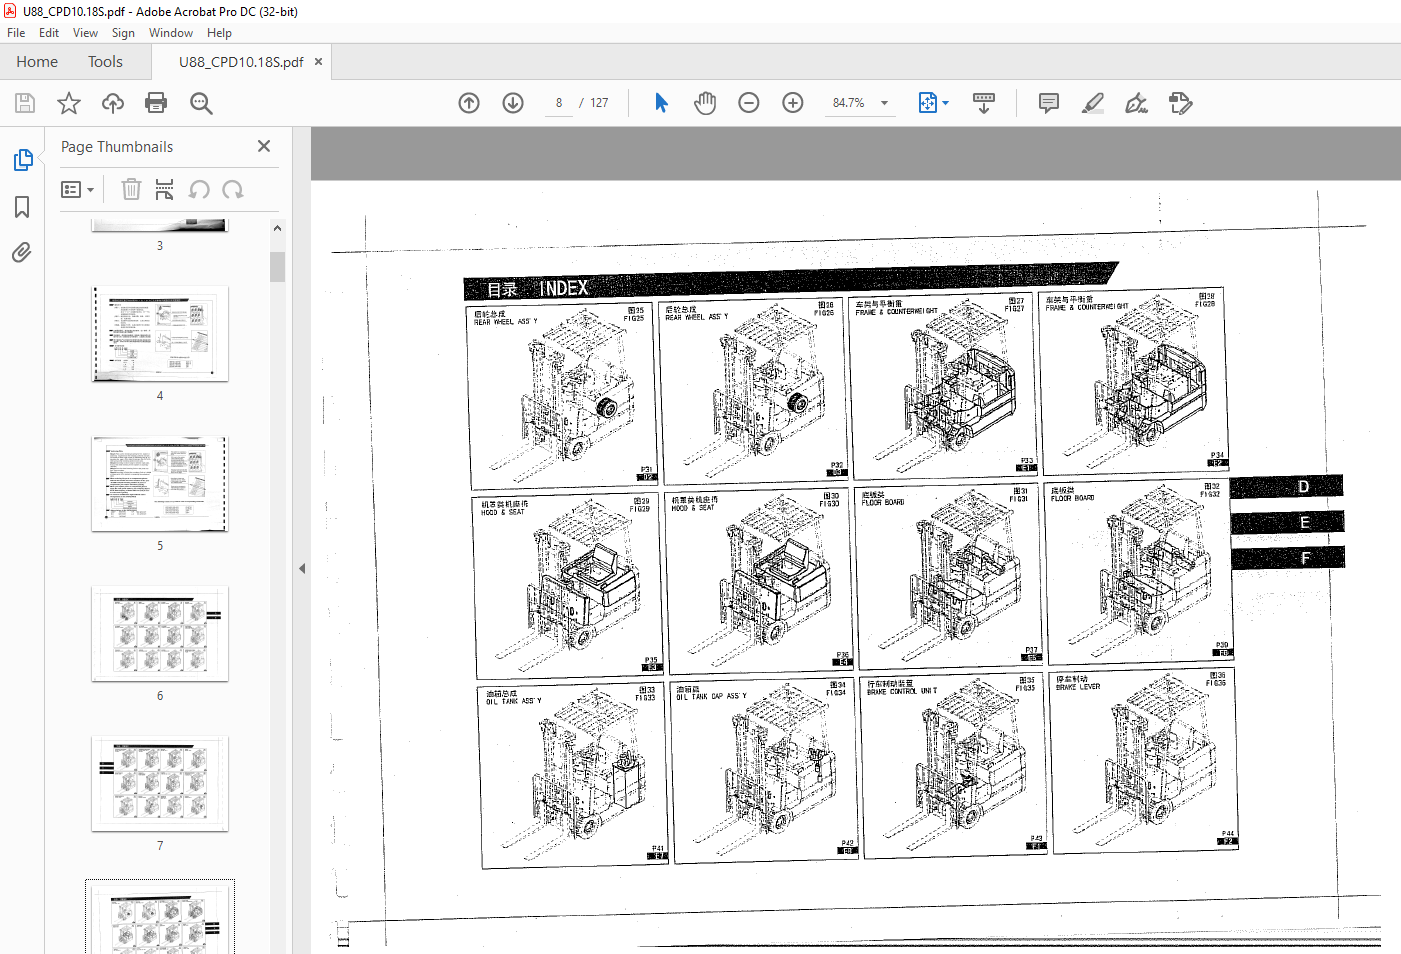Image resolution: width=1401 pixels, height=954 pixels.
Task: Add file to favorites star
Action: (x=68, y=103)
